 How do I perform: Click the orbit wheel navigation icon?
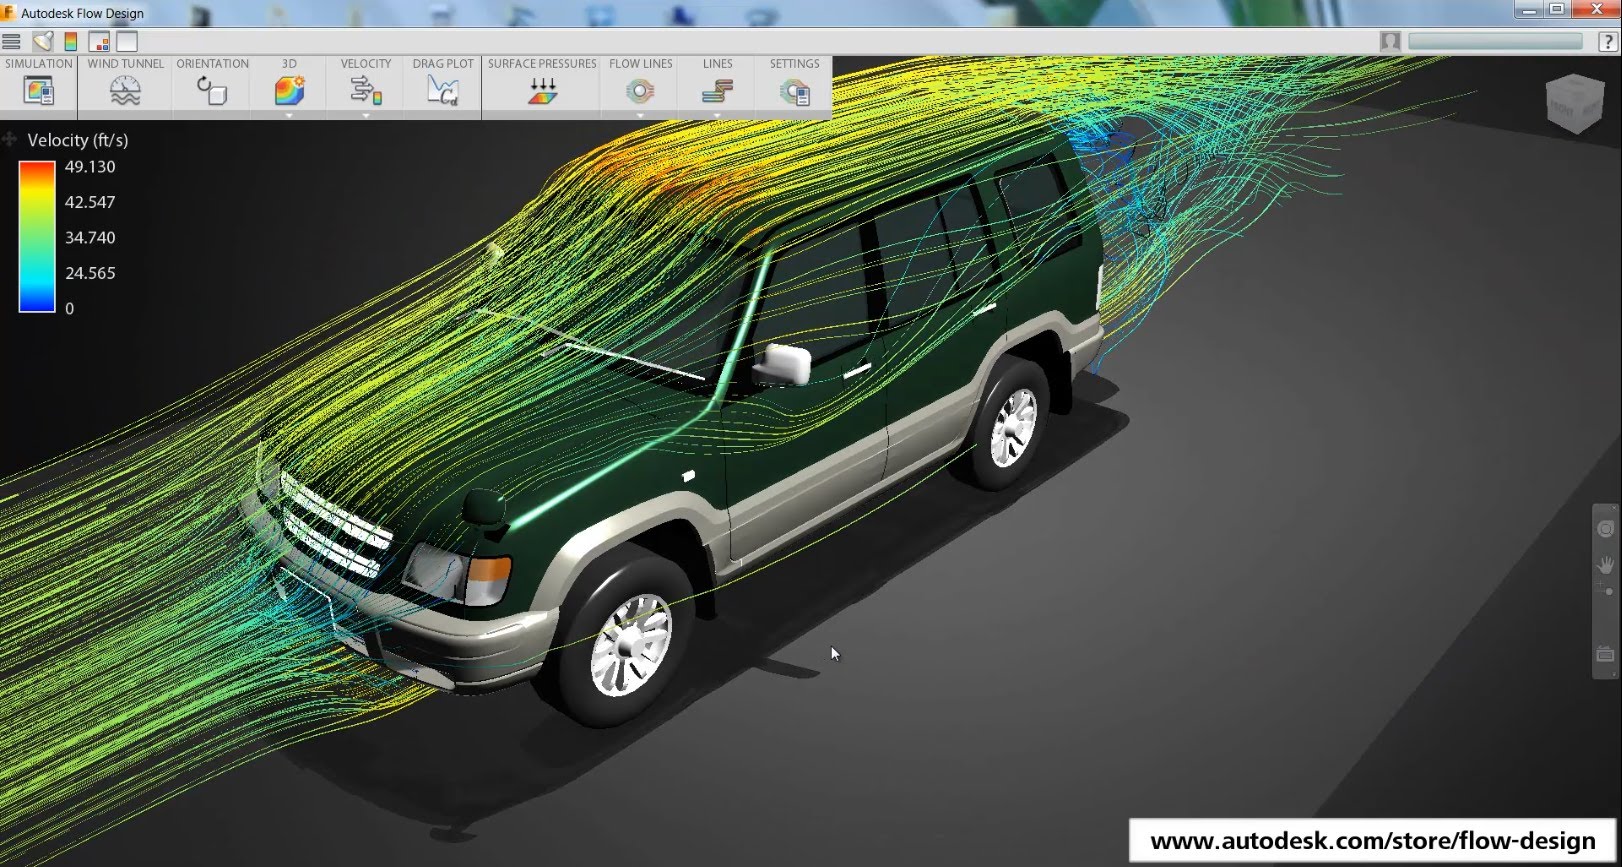click(1605, 528)
